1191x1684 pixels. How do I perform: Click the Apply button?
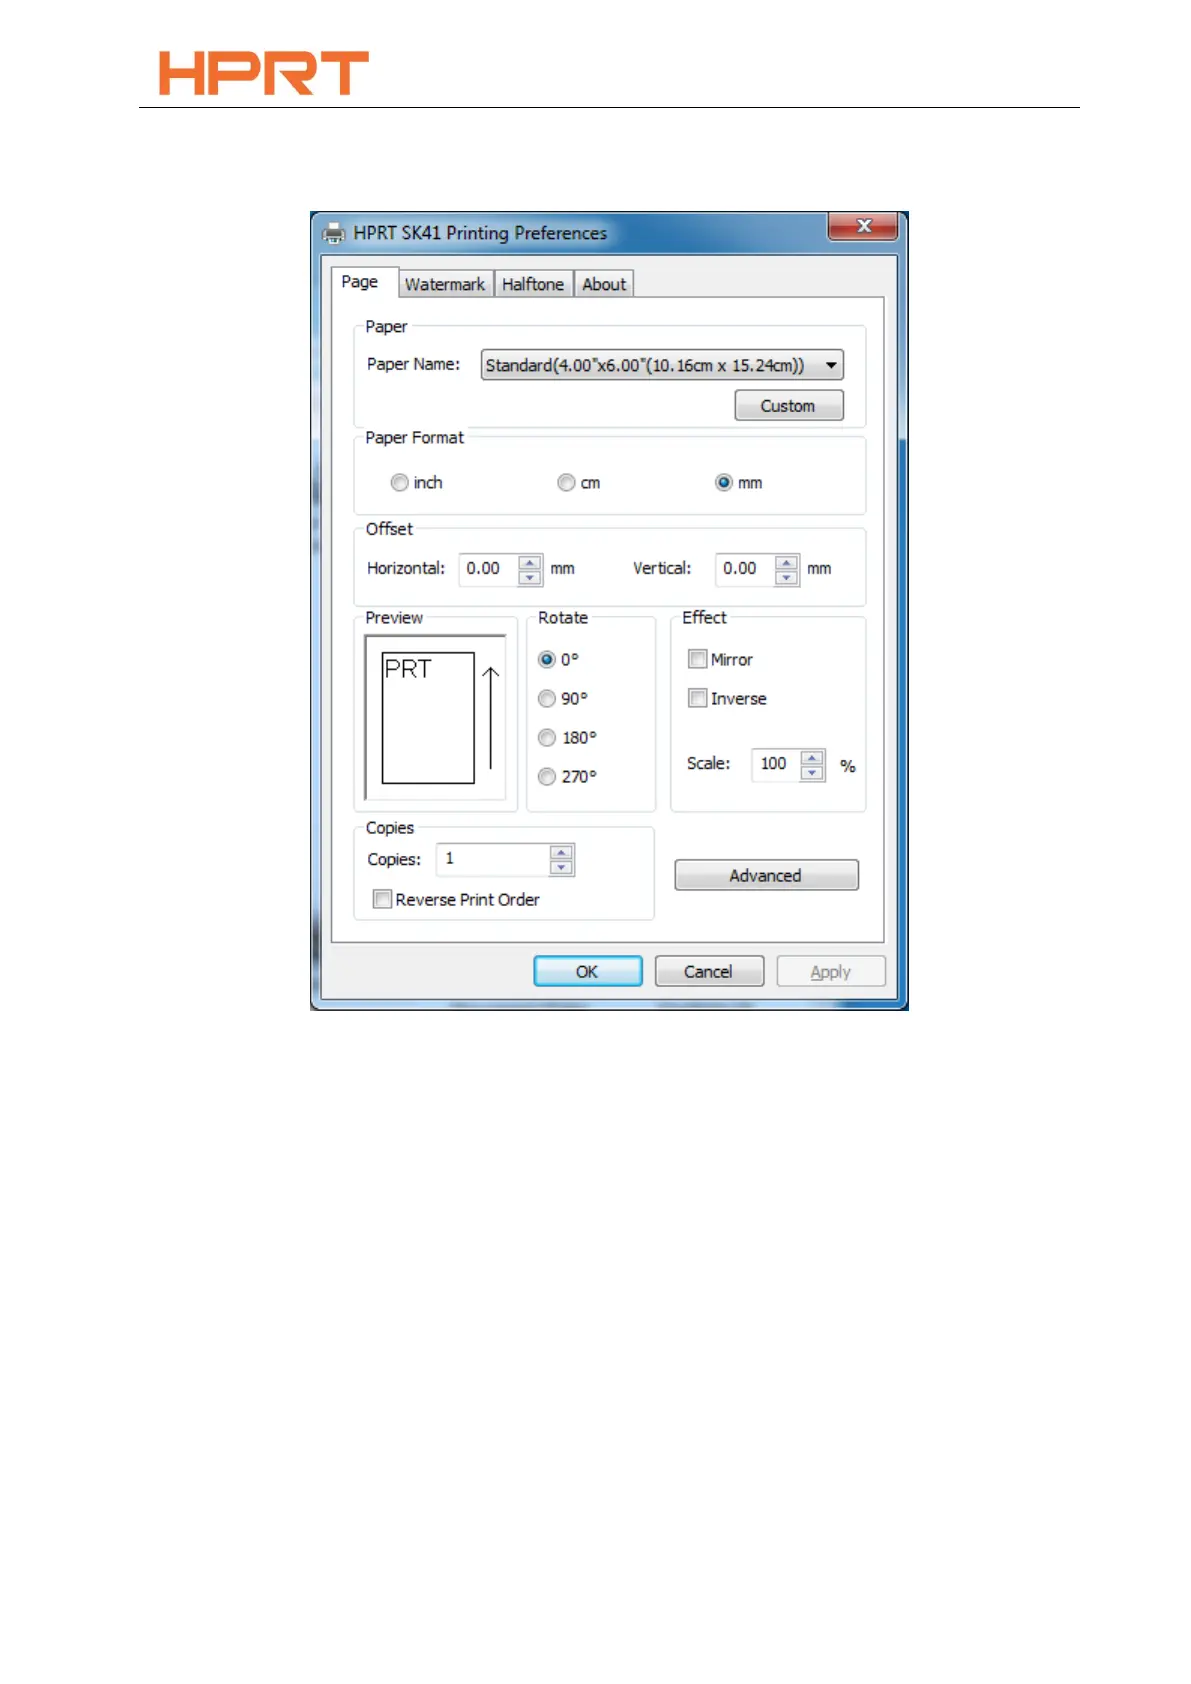[x=831, y=971]
